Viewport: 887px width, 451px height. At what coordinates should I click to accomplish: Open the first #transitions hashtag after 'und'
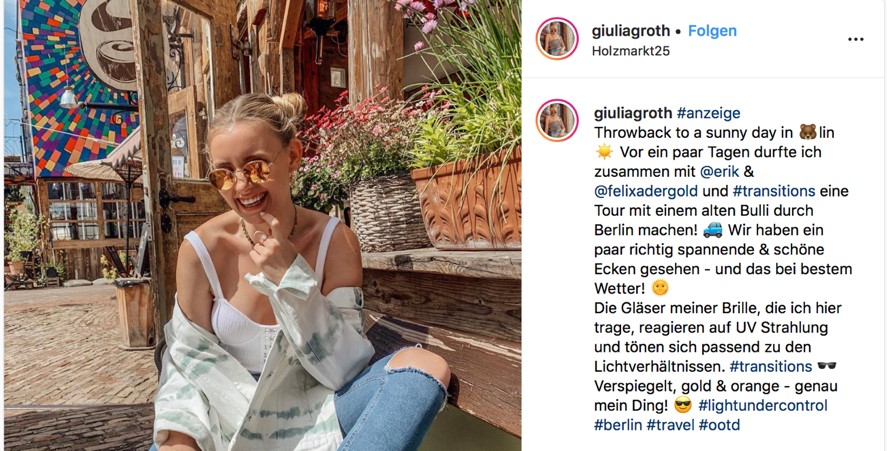(774, 191)
